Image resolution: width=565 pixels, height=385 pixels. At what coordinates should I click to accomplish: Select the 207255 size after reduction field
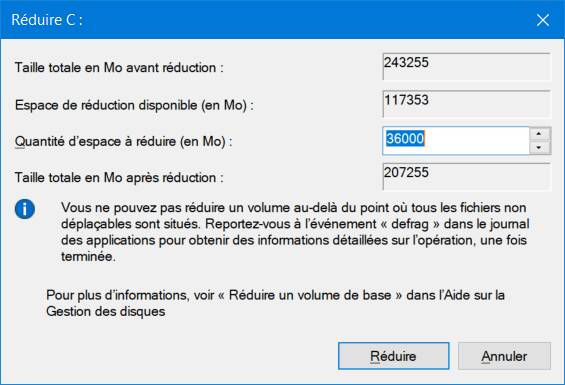(x=467, y=176)
